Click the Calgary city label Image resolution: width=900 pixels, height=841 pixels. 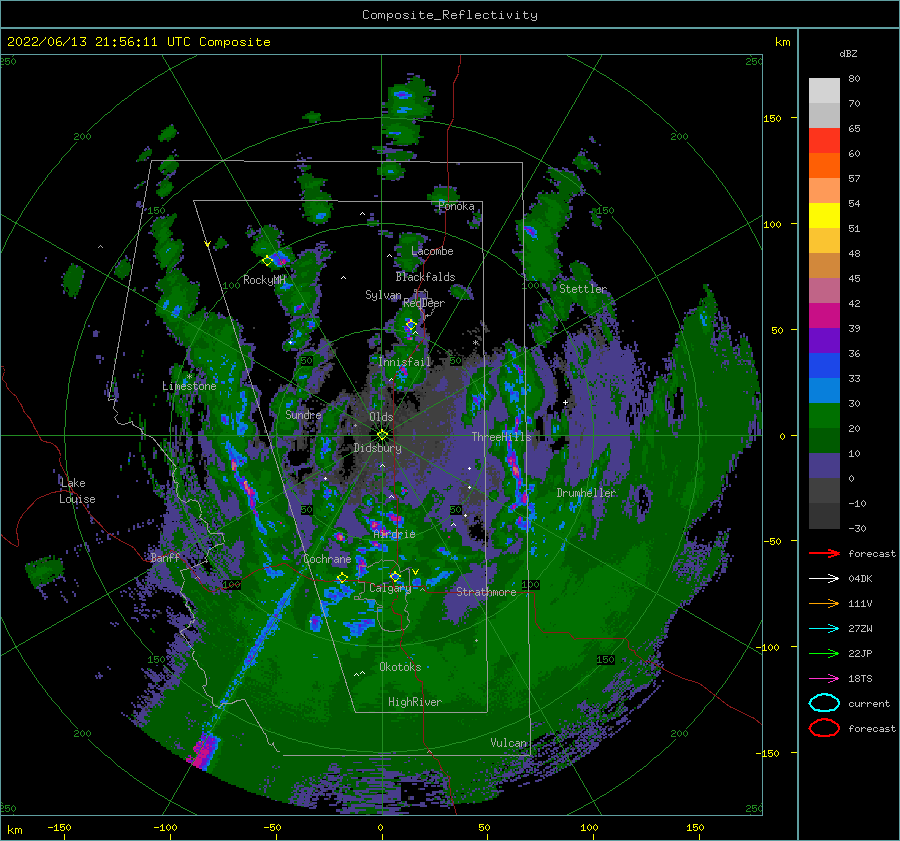tap(390, 588)
